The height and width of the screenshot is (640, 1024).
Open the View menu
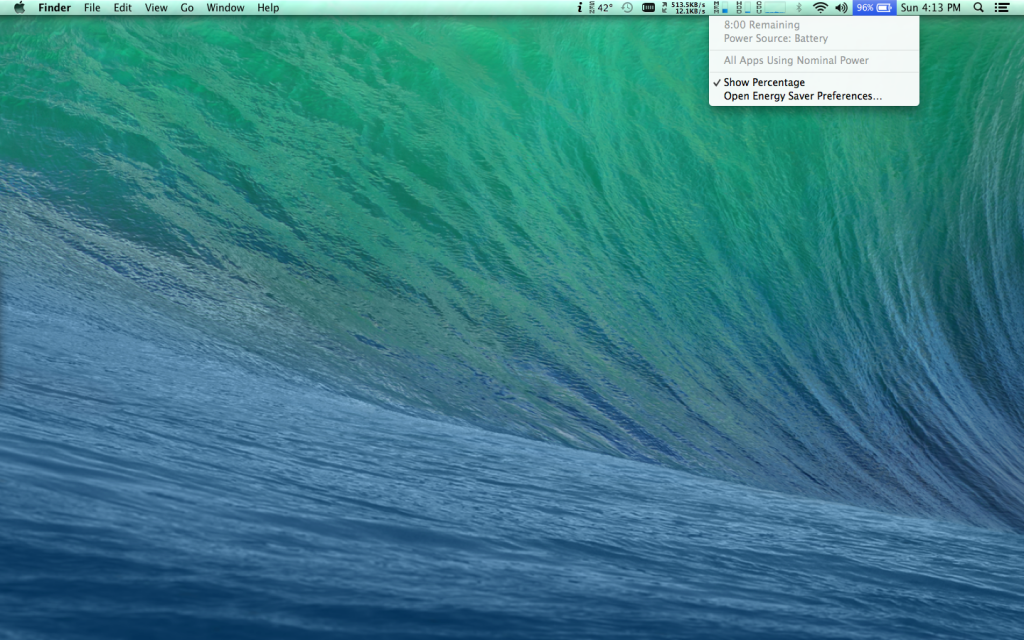tap(156, 8)
